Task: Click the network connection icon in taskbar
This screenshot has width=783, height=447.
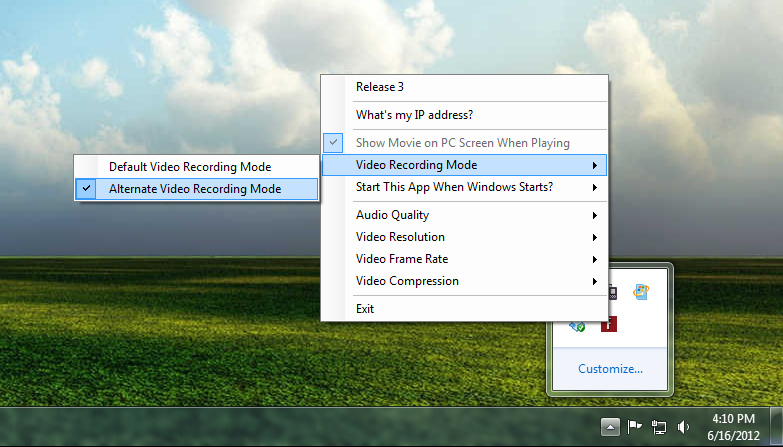Action: tap(659, 427)
